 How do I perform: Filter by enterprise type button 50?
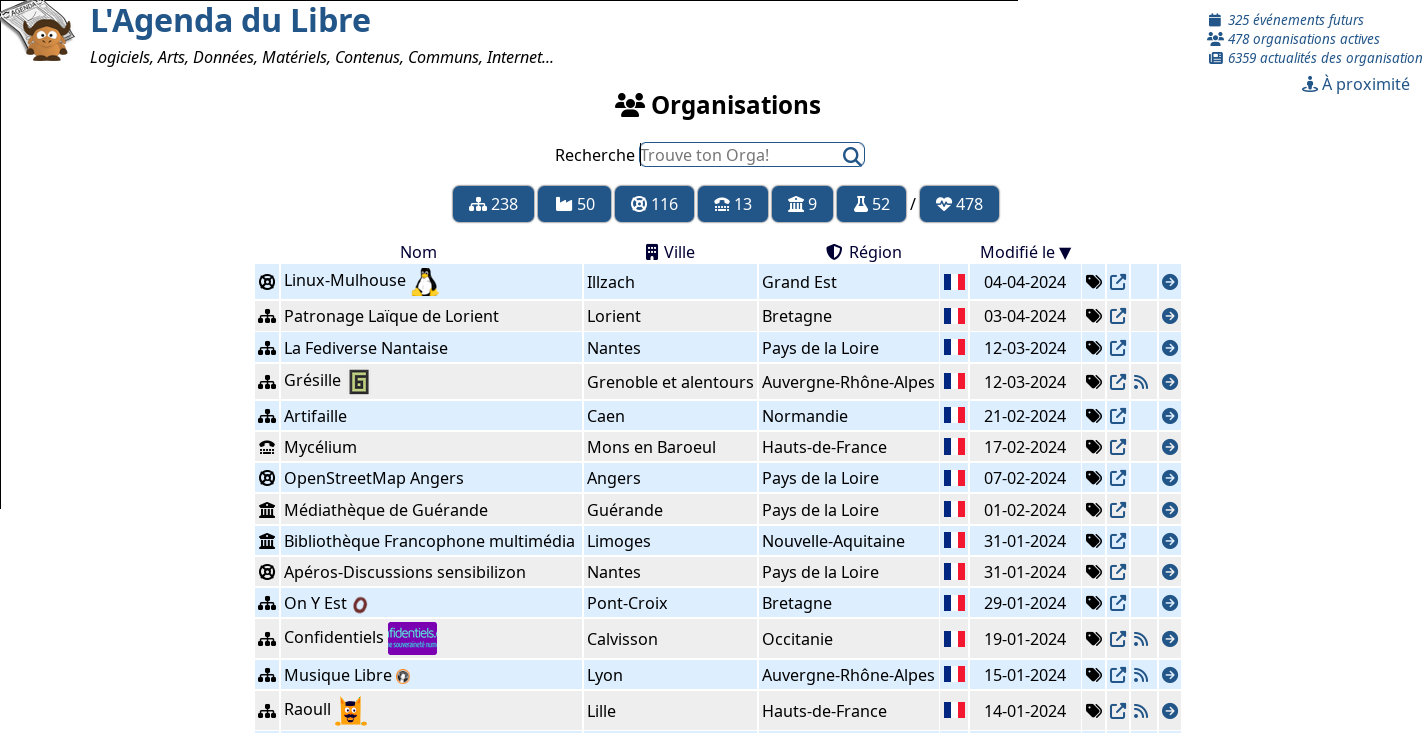click(x=575, y=204)
